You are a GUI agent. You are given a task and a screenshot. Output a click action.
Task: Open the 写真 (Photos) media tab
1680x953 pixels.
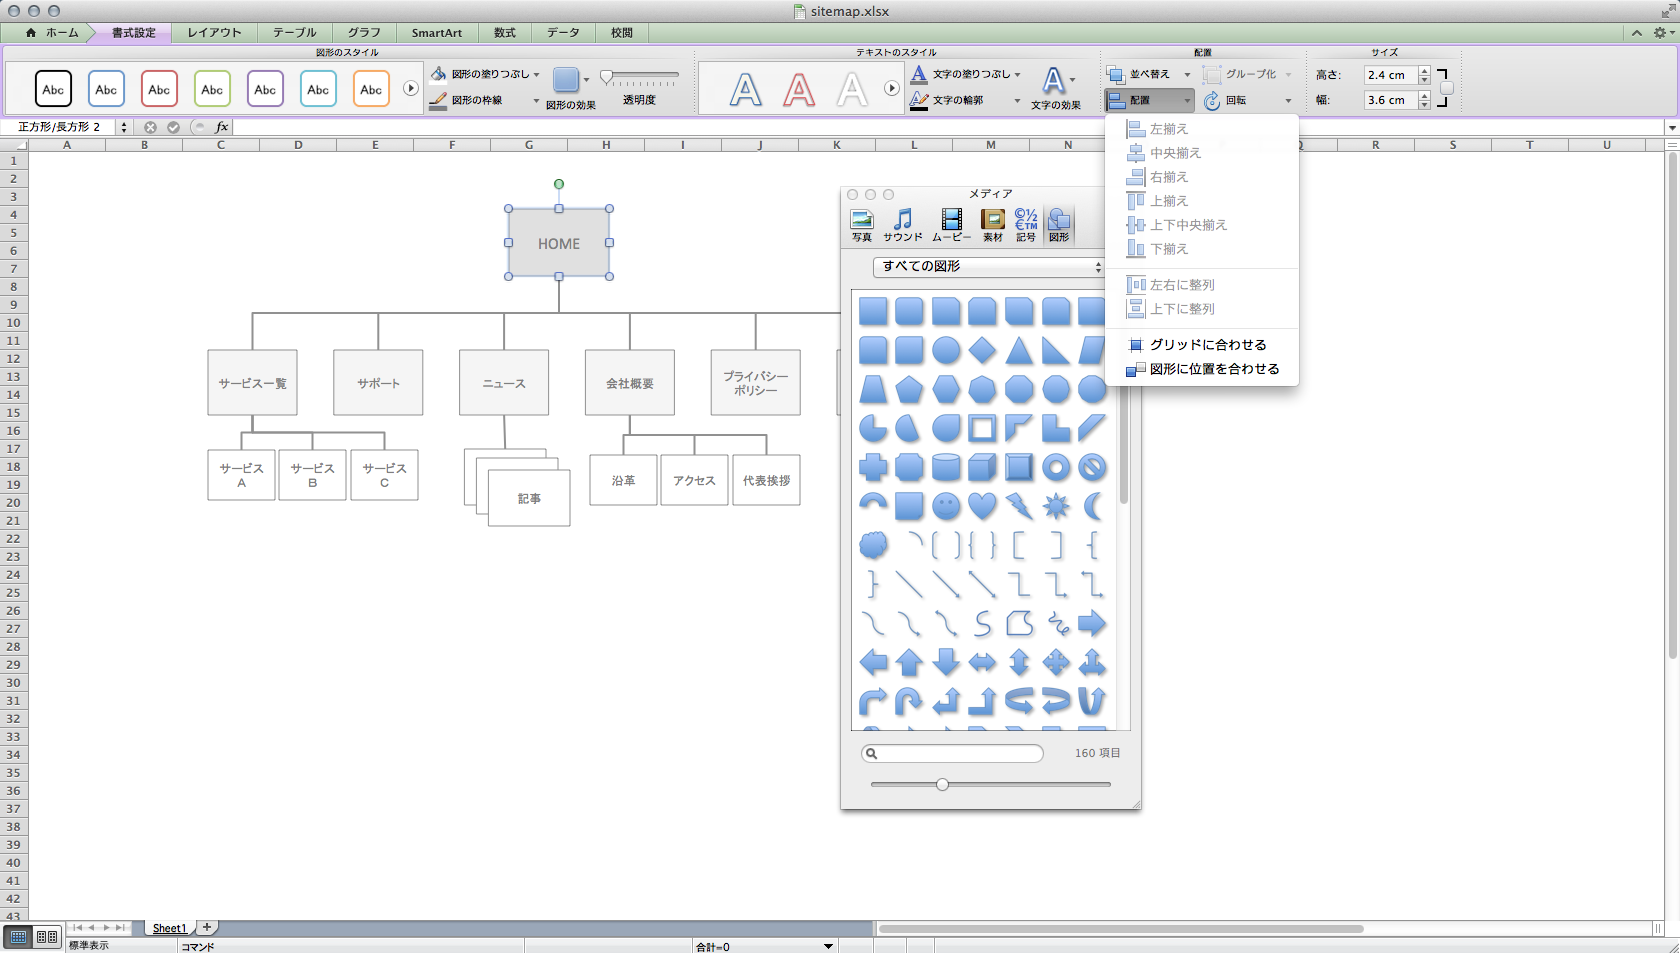[x=861, y=222]
